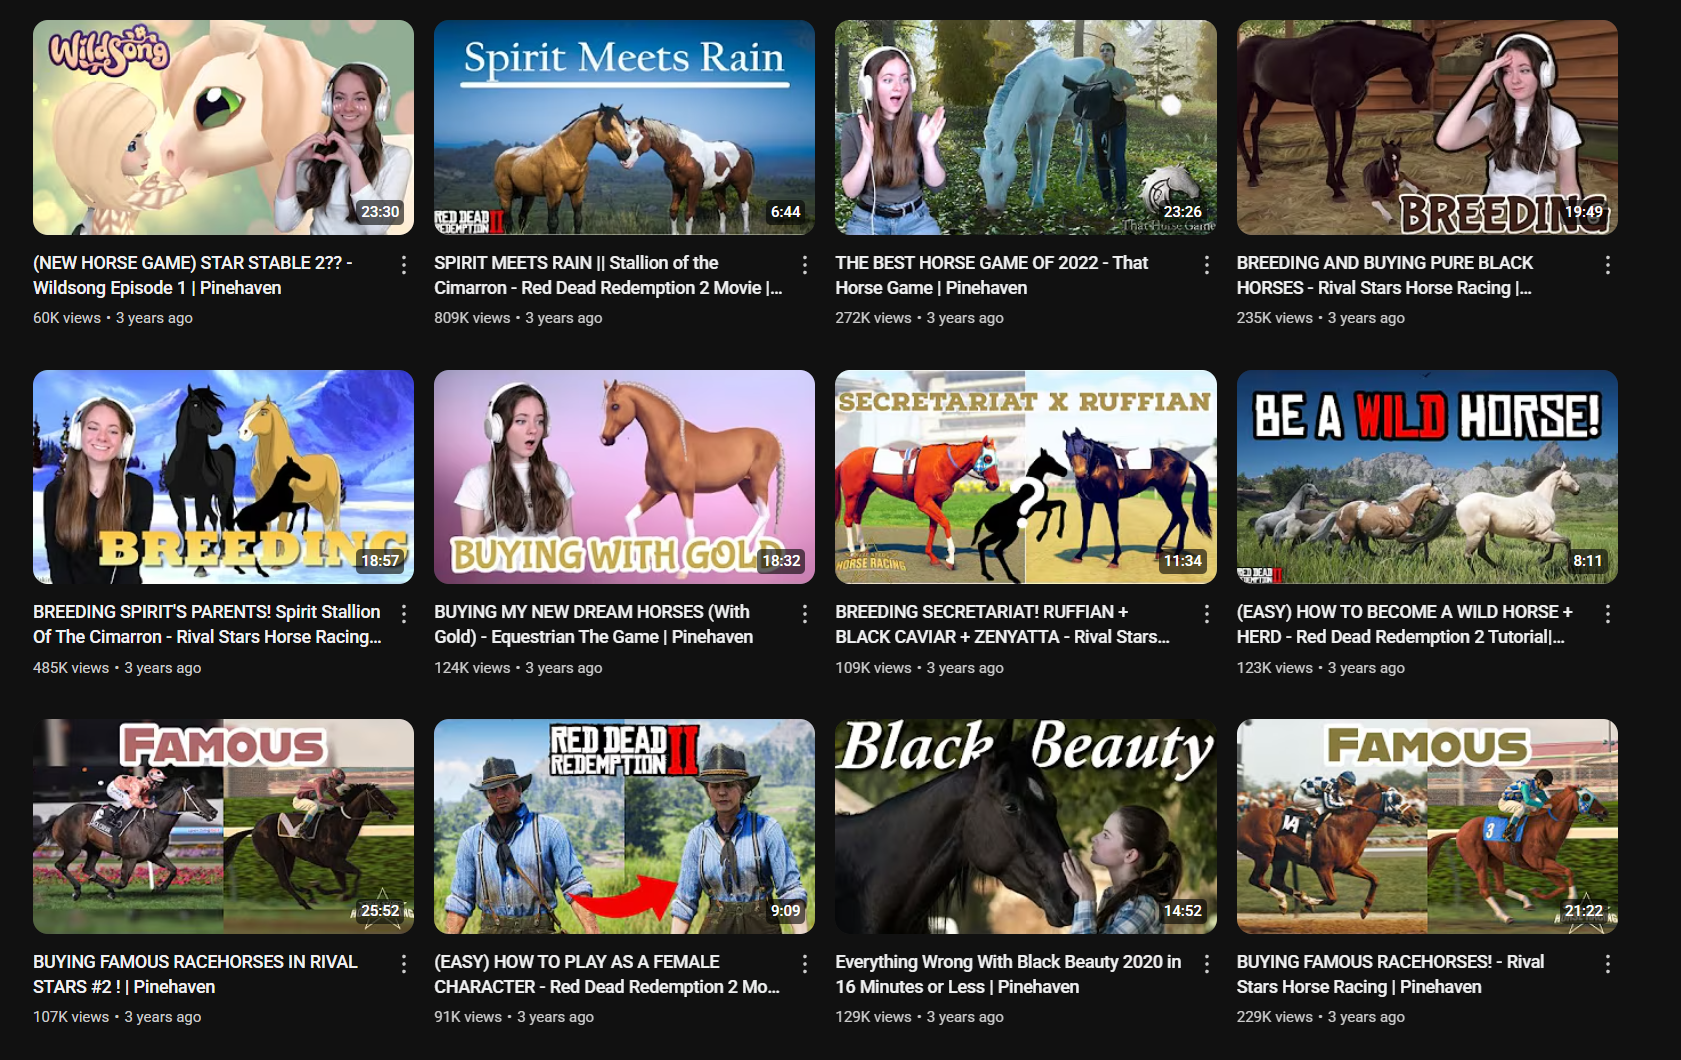Click the 107K views text
The width and height of the screenshot is (1681, 1060).
coord(71,1017)
